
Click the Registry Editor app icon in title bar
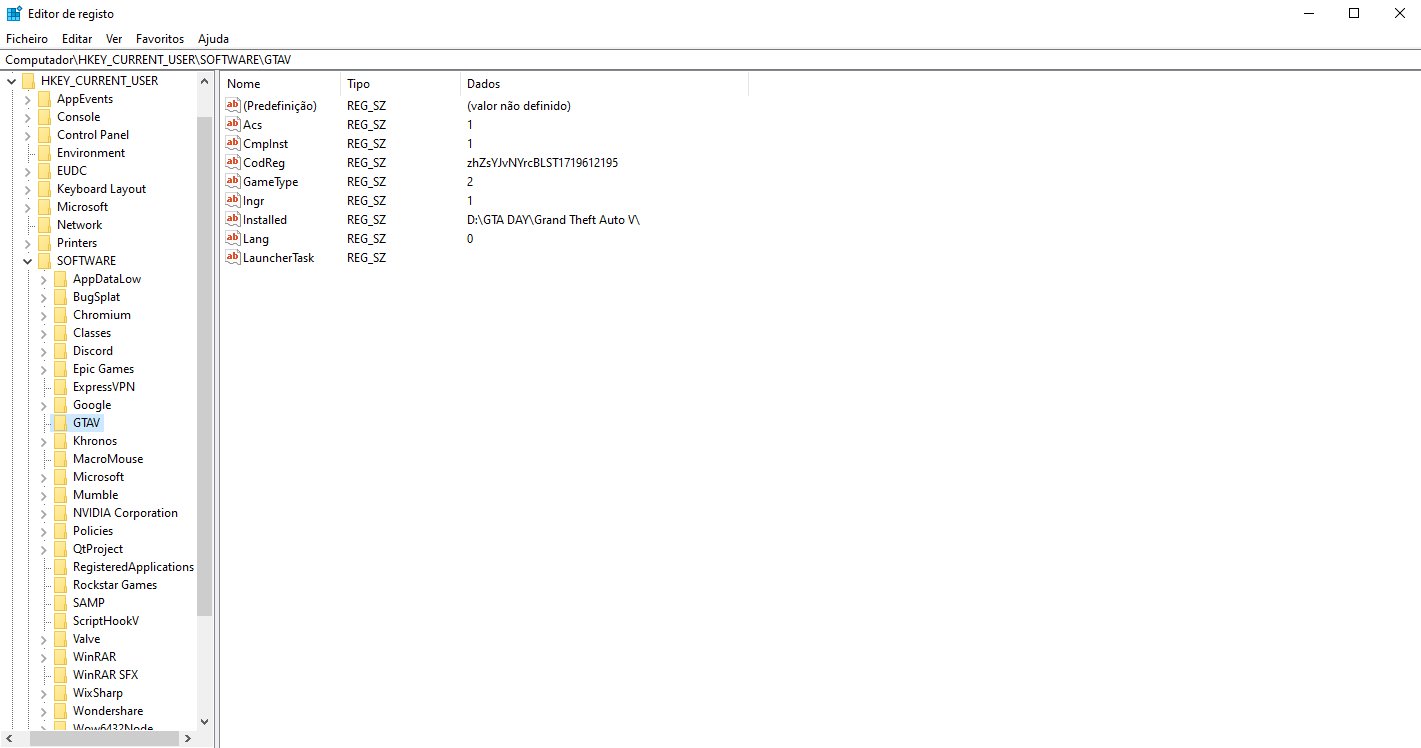pyautogui.click(x=14, y=14)
